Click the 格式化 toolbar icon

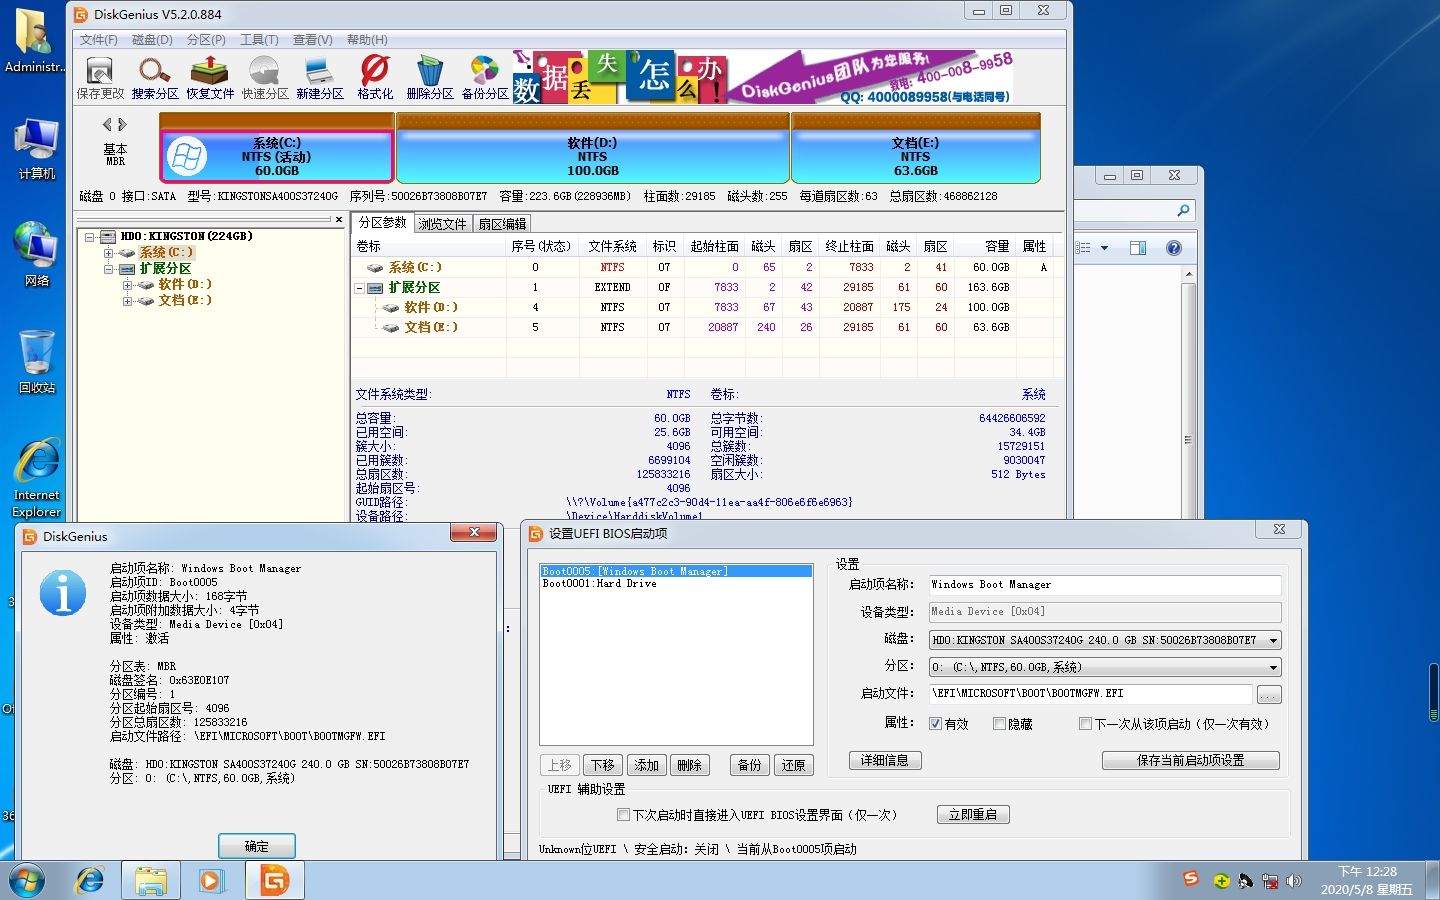tap(375, 78)
